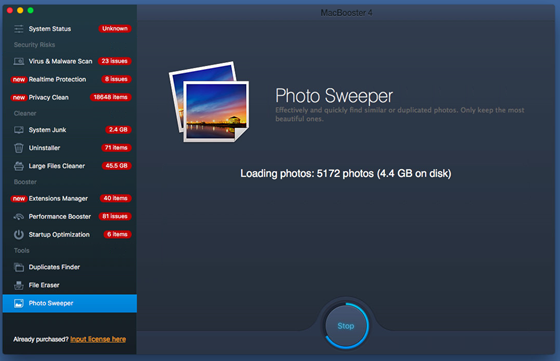Click the 18648 items badge

(x=111, y=97)
